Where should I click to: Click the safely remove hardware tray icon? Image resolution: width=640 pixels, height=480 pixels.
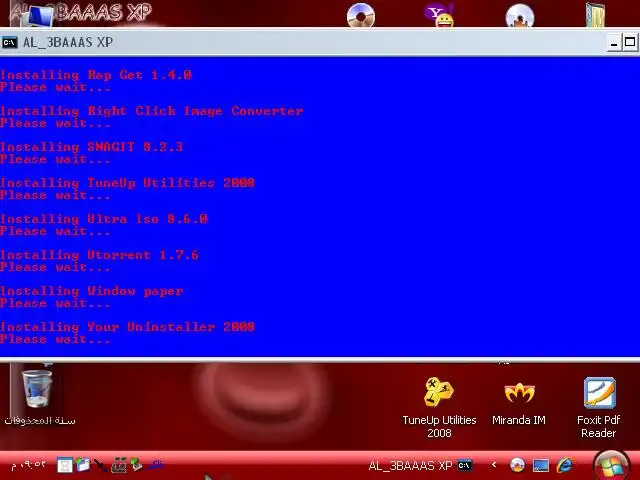click(136, 464)
